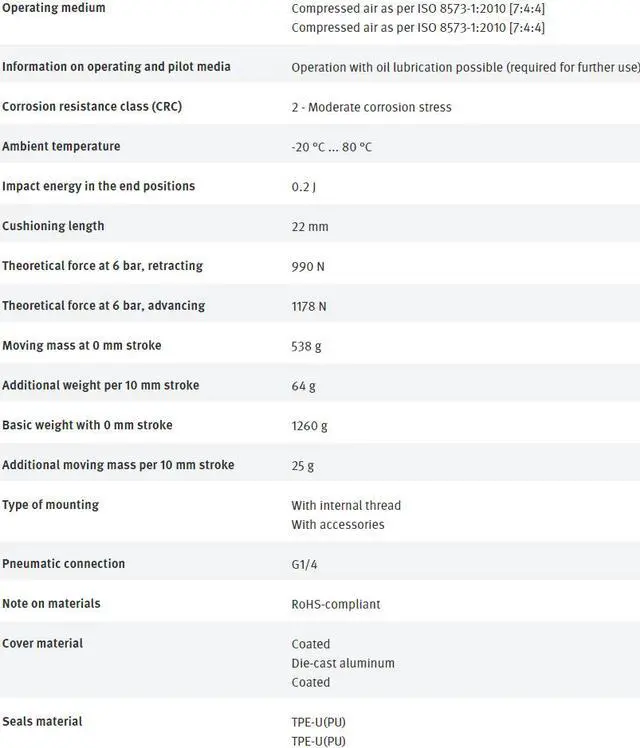Click the '22 mm' cushioning value
Image resolution: width=640 pixels, height=748 pixels.
pos(309,227)
